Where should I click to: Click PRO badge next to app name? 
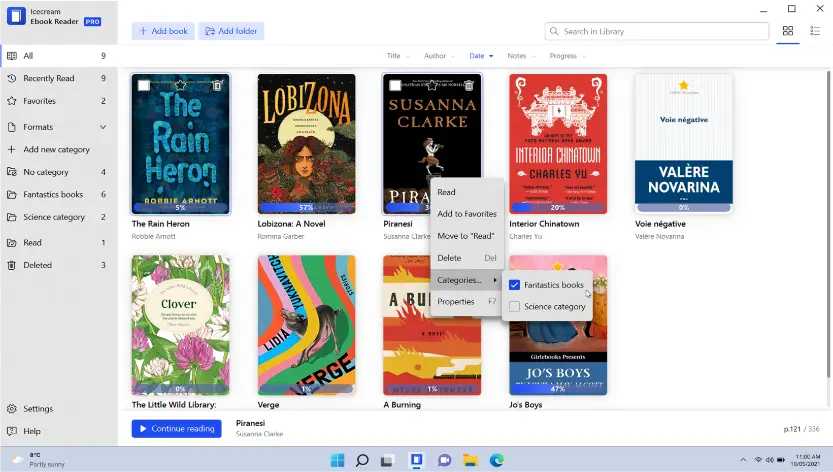pos(92,22)
